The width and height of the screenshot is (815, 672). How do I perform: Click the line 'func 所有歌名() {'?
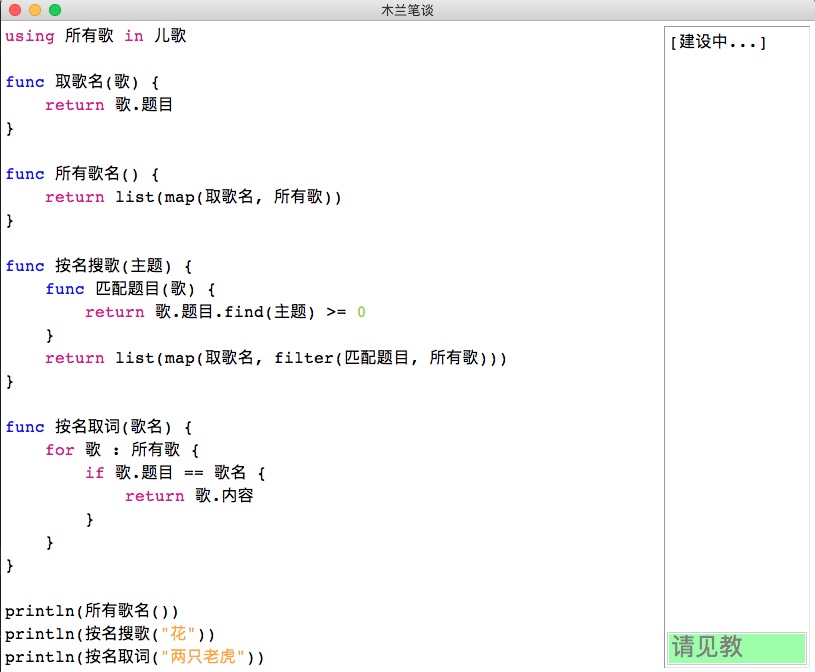click(x=82, y=174)
